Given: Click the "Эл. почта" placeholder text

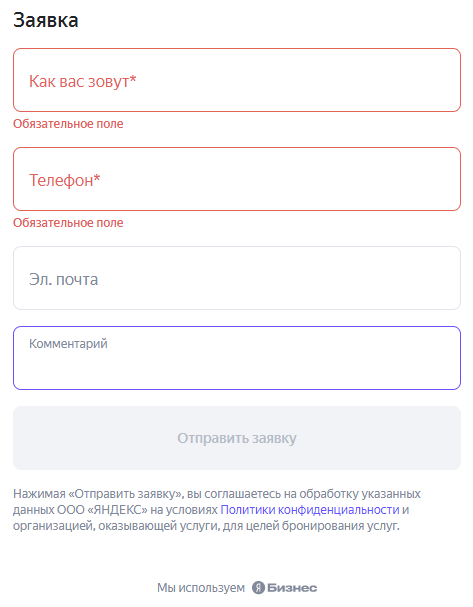Looking at the screenshot, I should point(63,279).
